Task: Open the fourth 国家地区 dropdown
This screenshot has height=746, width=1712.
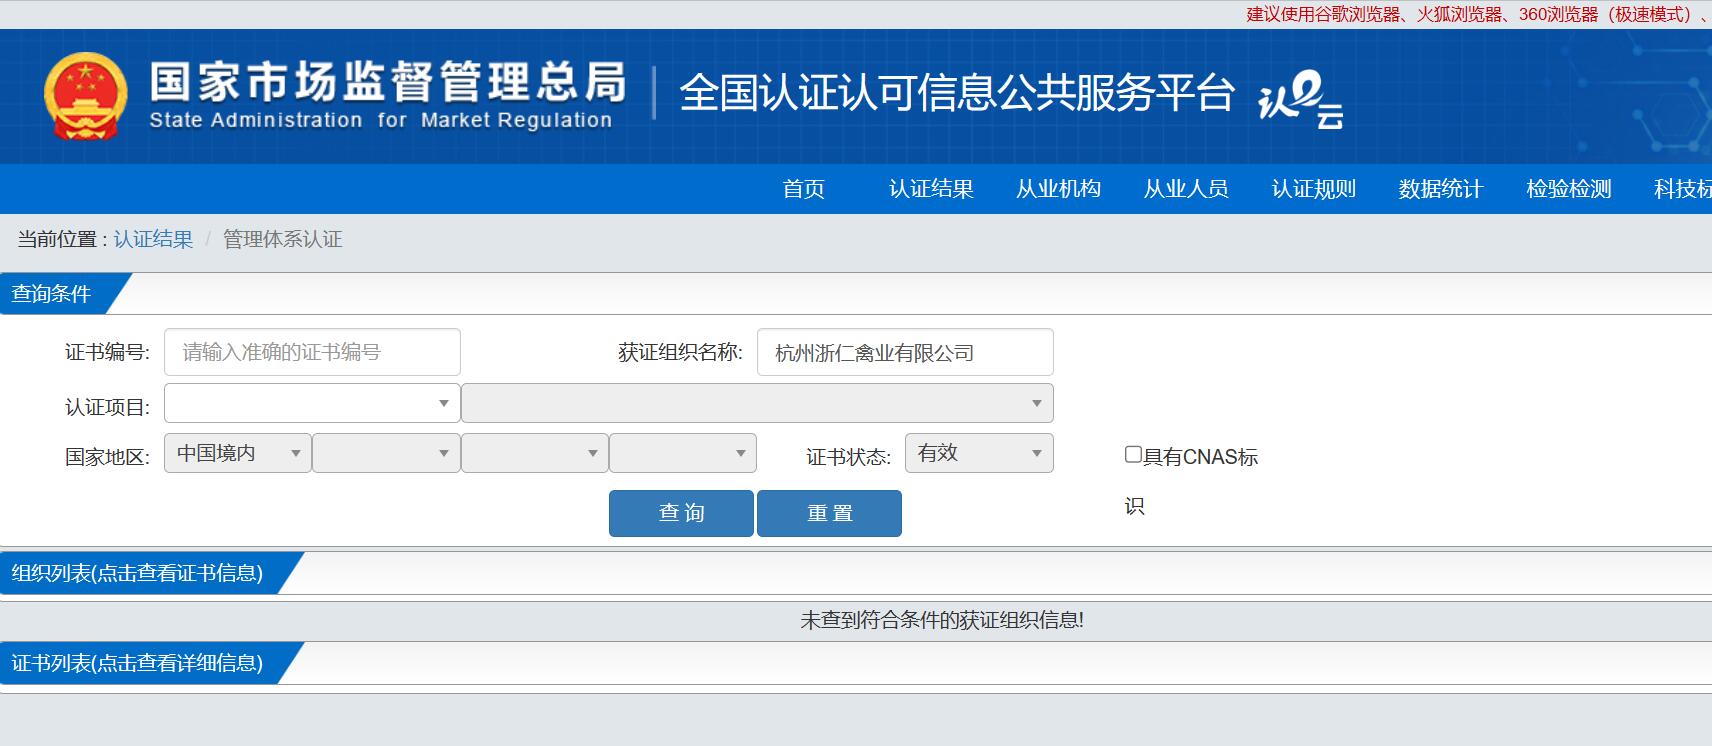Action: (x=683, y=453)
